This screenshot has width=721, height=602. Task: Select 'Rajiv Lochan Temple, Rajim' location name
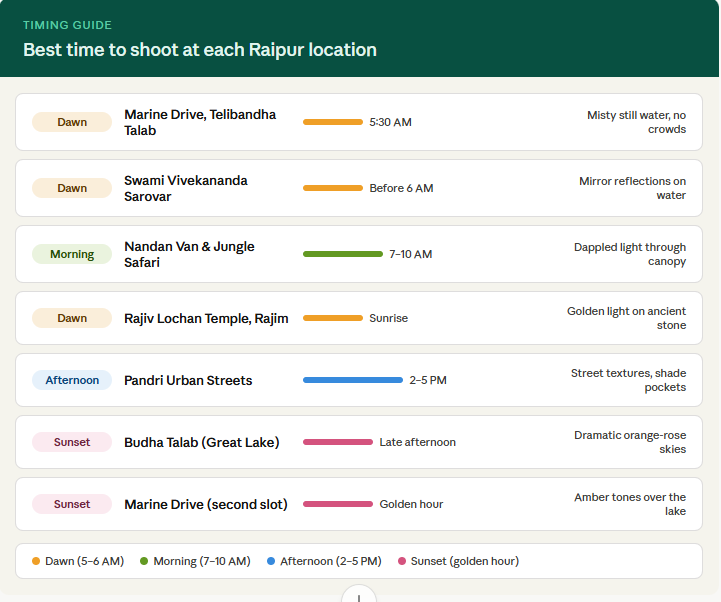(x=206, y=318)
